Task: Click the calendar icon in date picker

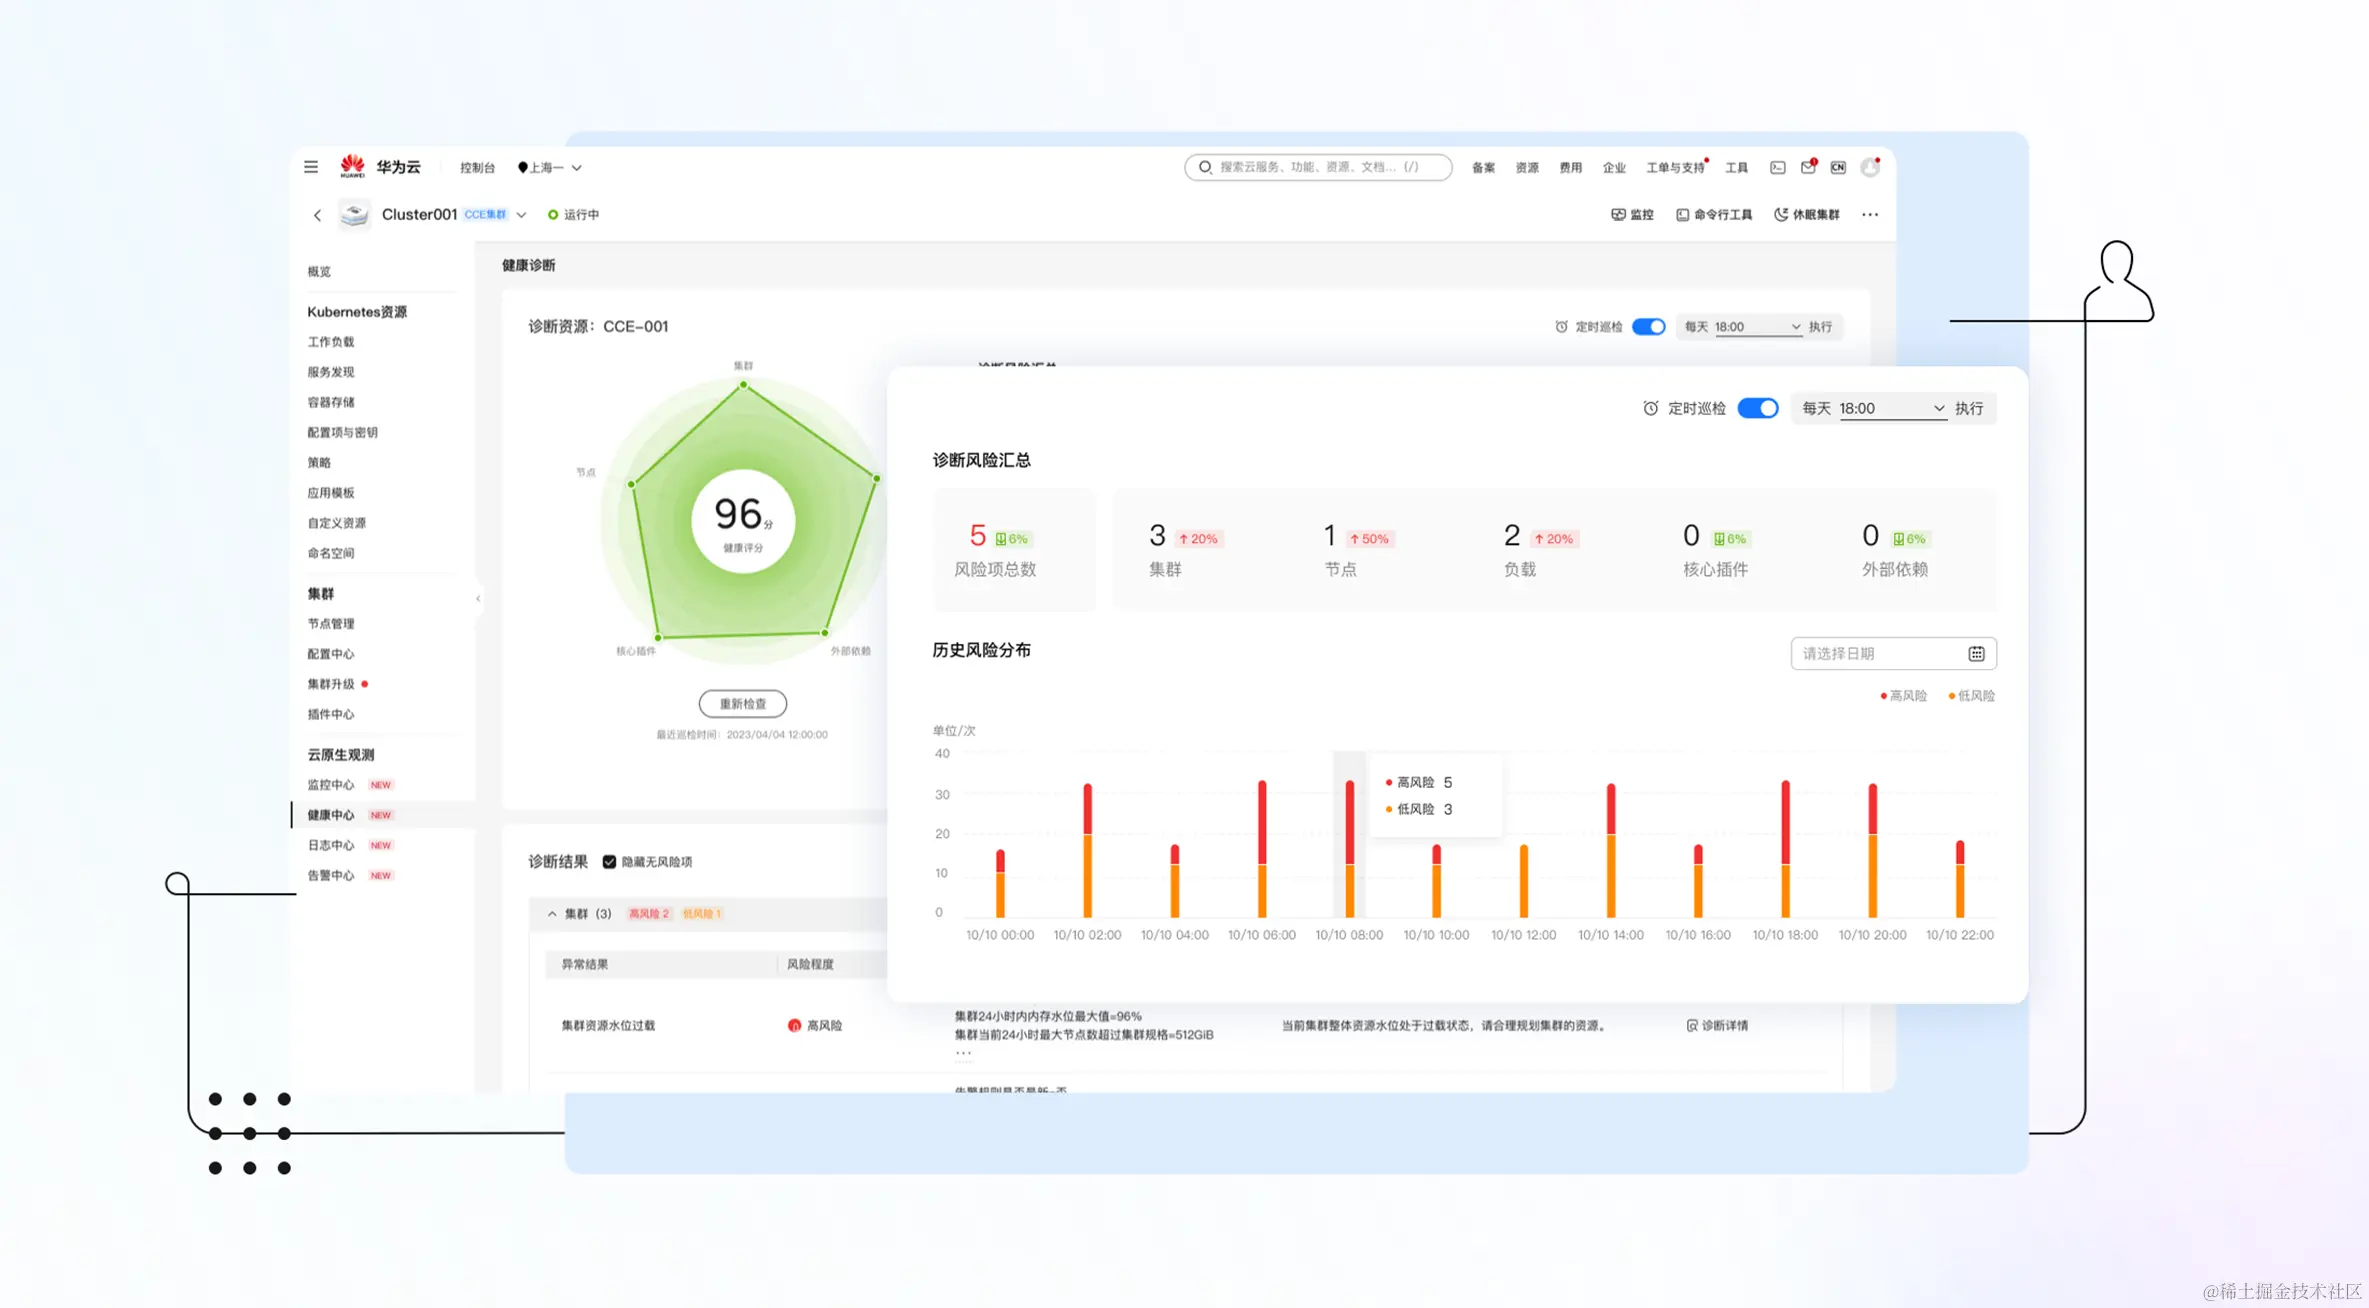Action: tap(1976, 654)
